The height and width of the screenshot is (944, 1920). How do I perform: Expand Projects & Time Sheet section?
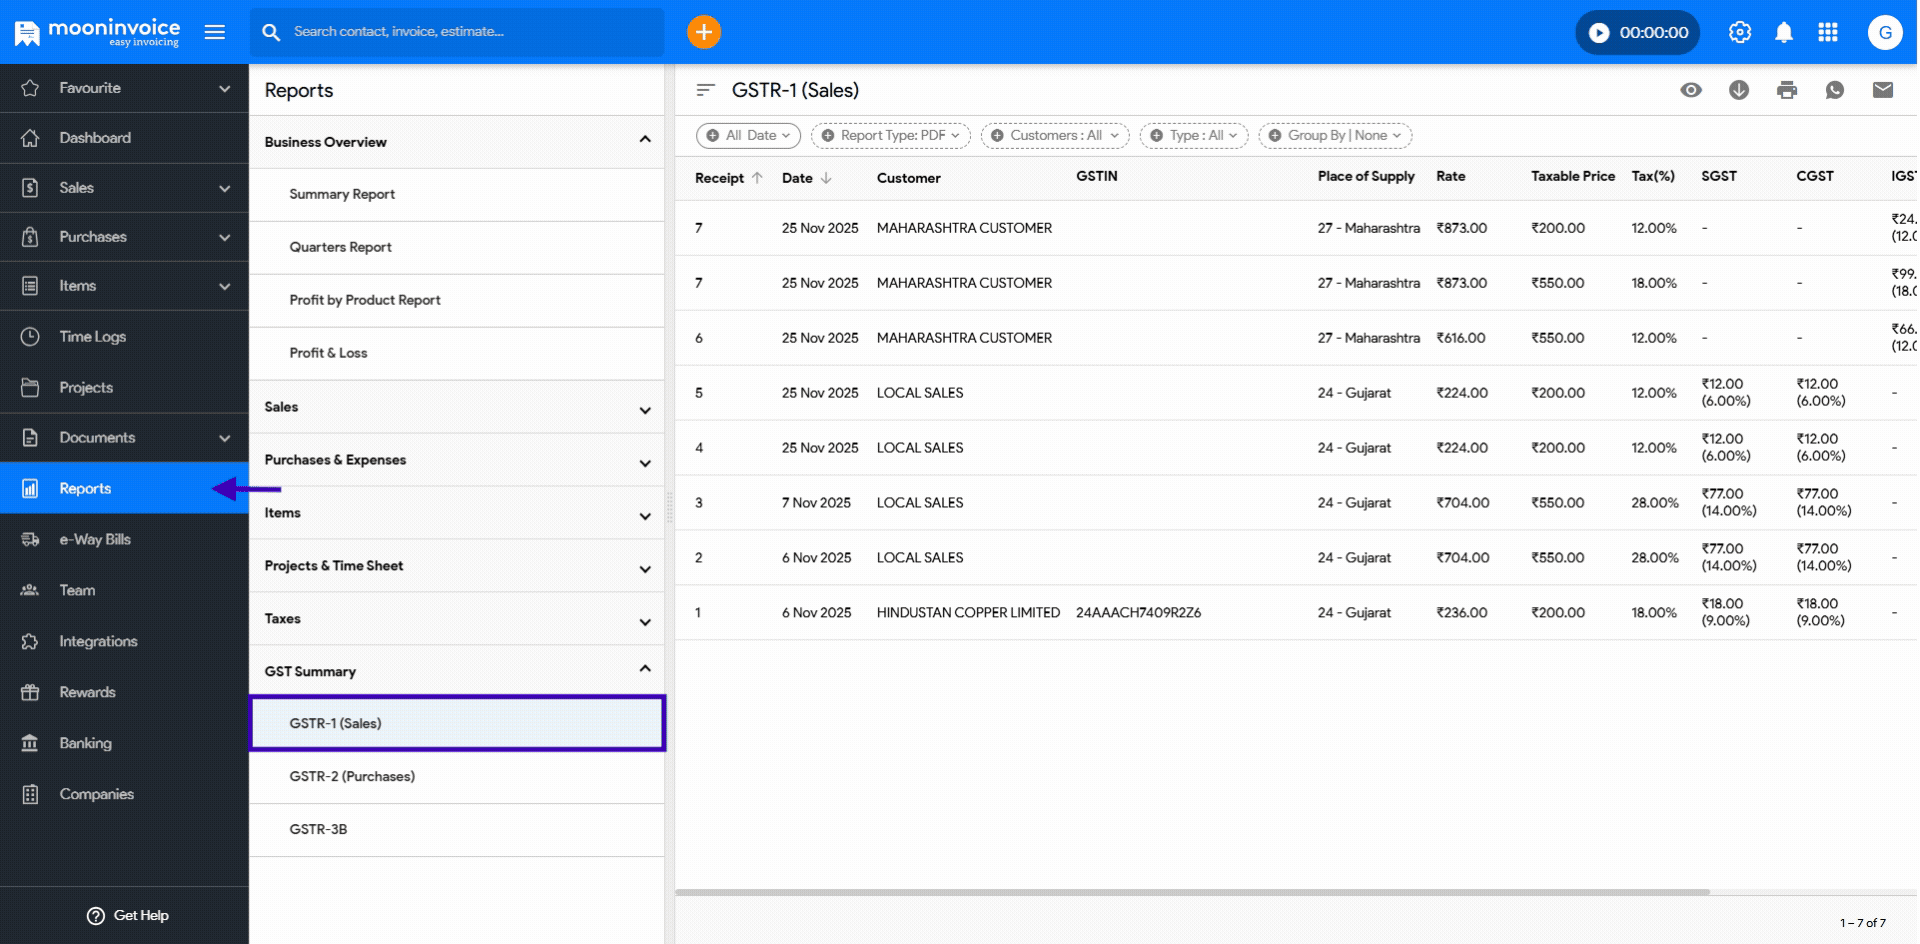[x=457, y=566]
